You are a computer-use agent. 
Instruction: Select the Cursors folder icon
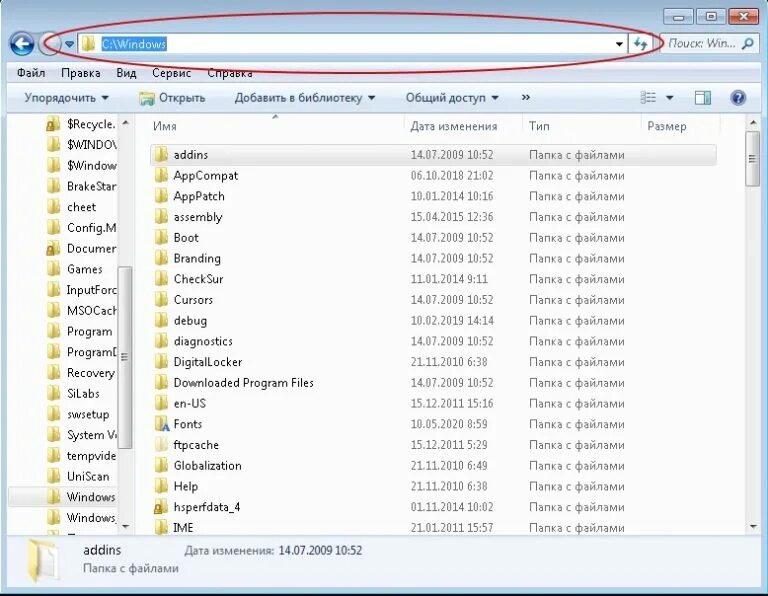click(x=161, y=299)
